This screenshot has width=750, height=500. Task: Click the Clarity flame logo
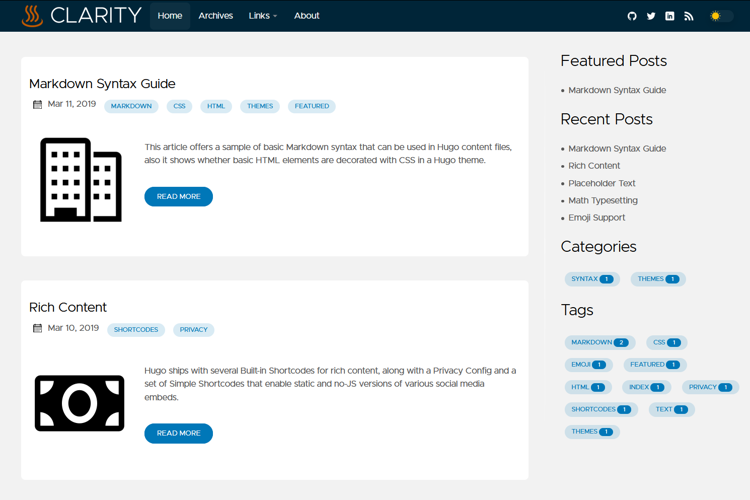tap(33, 16)
